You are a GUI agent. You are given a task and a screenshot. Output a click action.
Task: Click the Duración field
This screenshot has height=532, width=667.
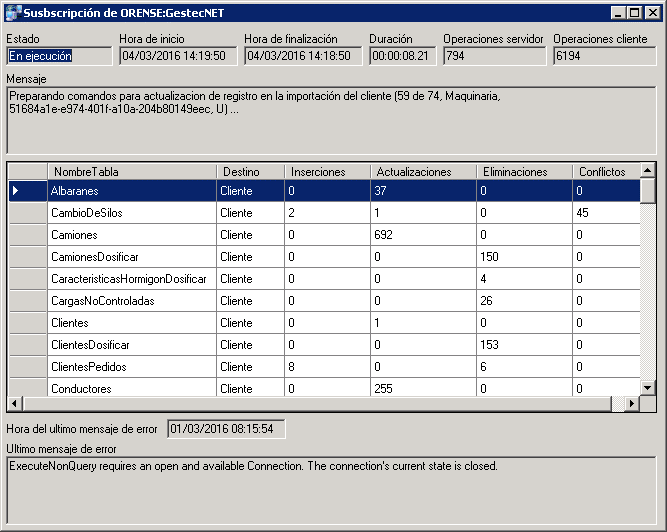[402, 56]
